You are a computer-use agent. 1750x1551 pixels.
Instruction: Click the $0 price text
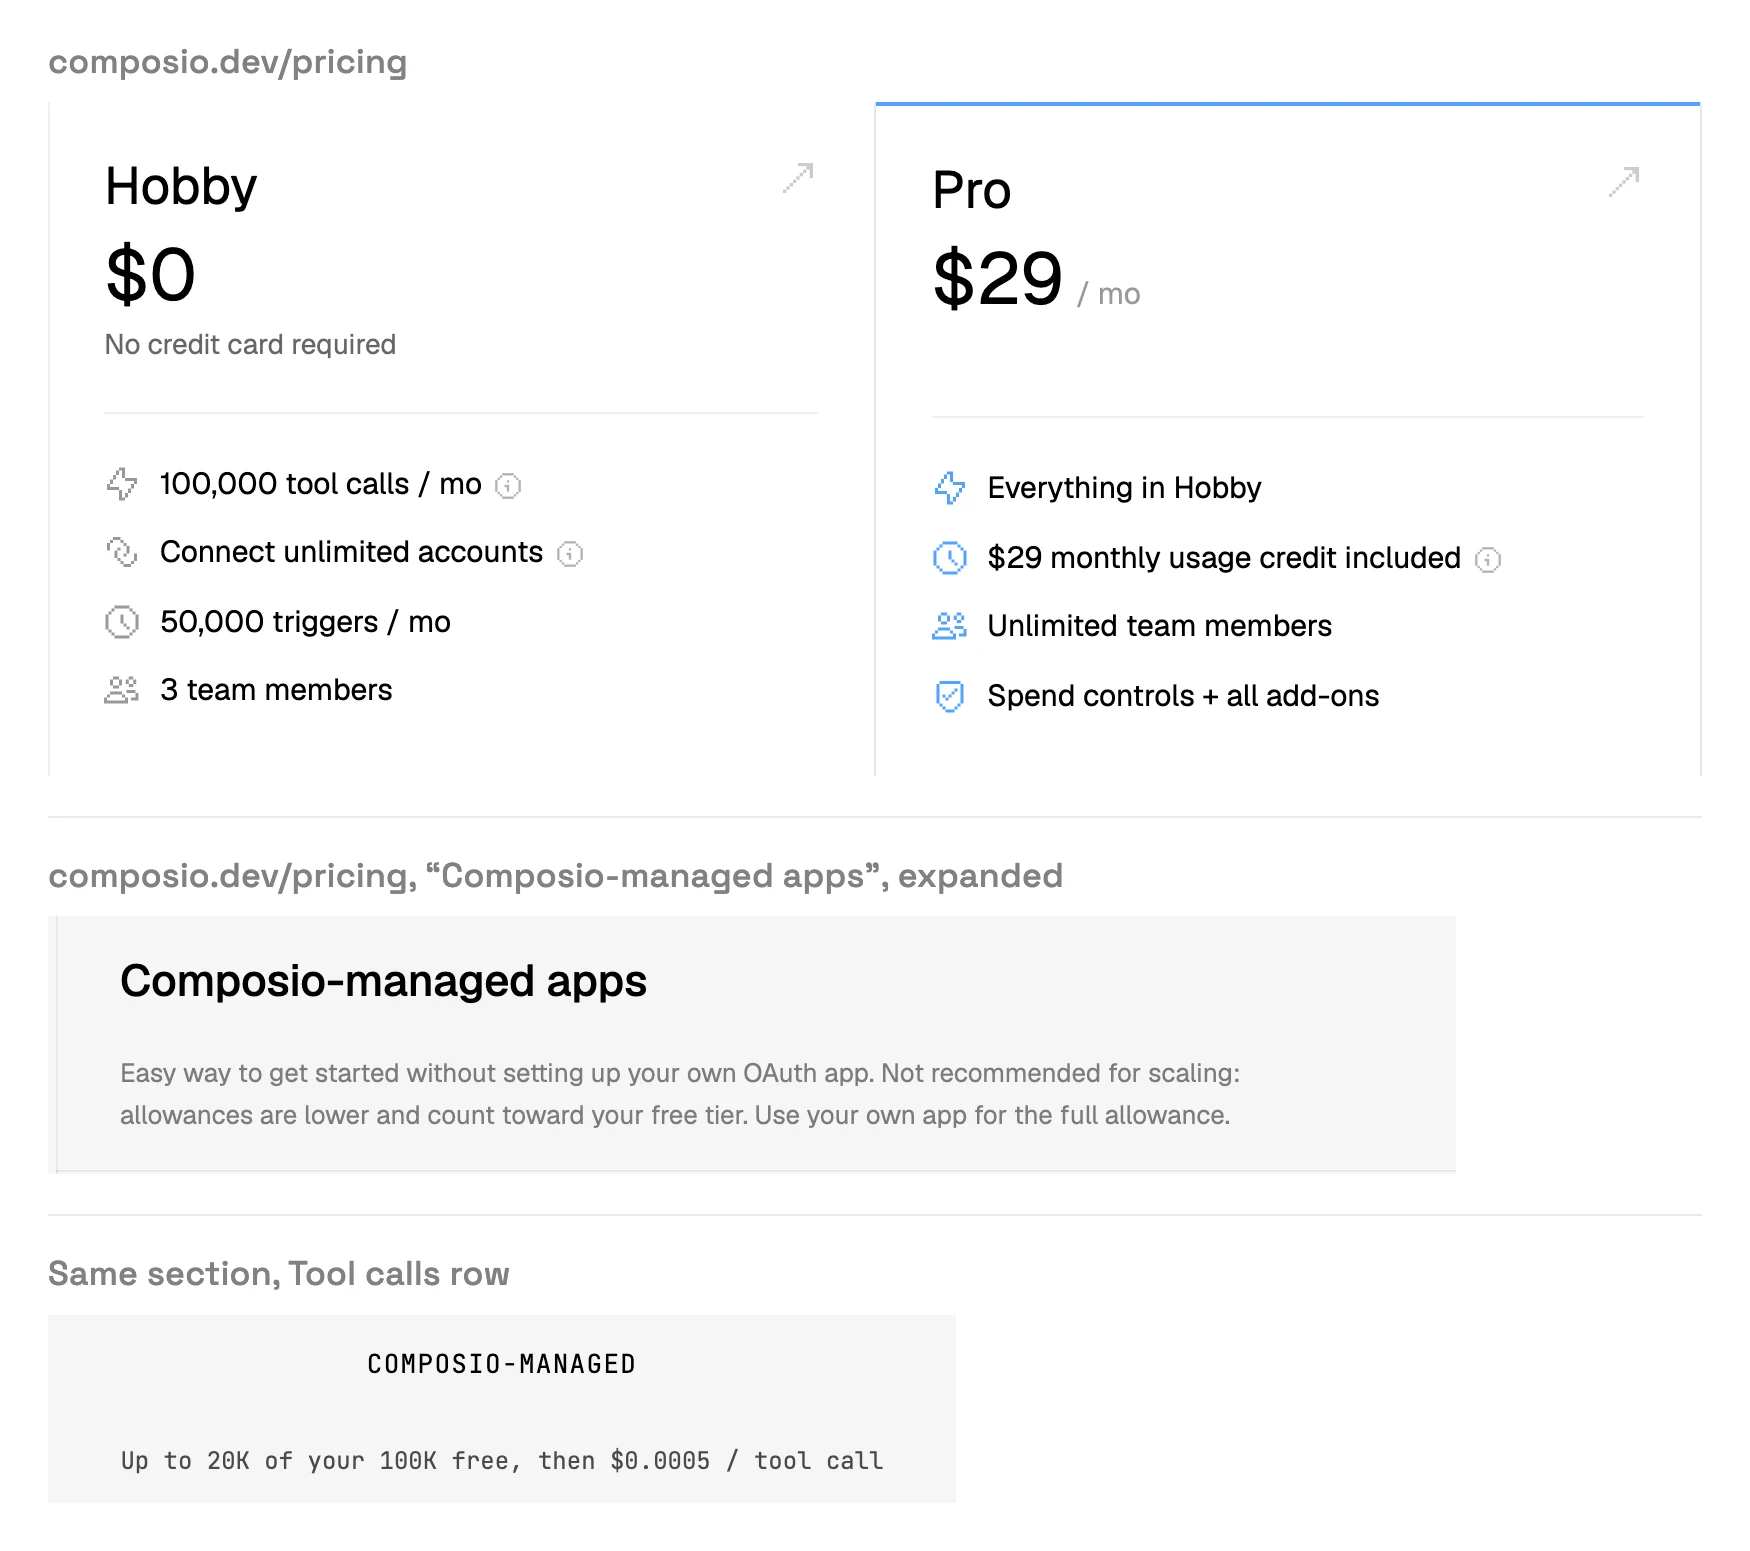pos(151,275)
